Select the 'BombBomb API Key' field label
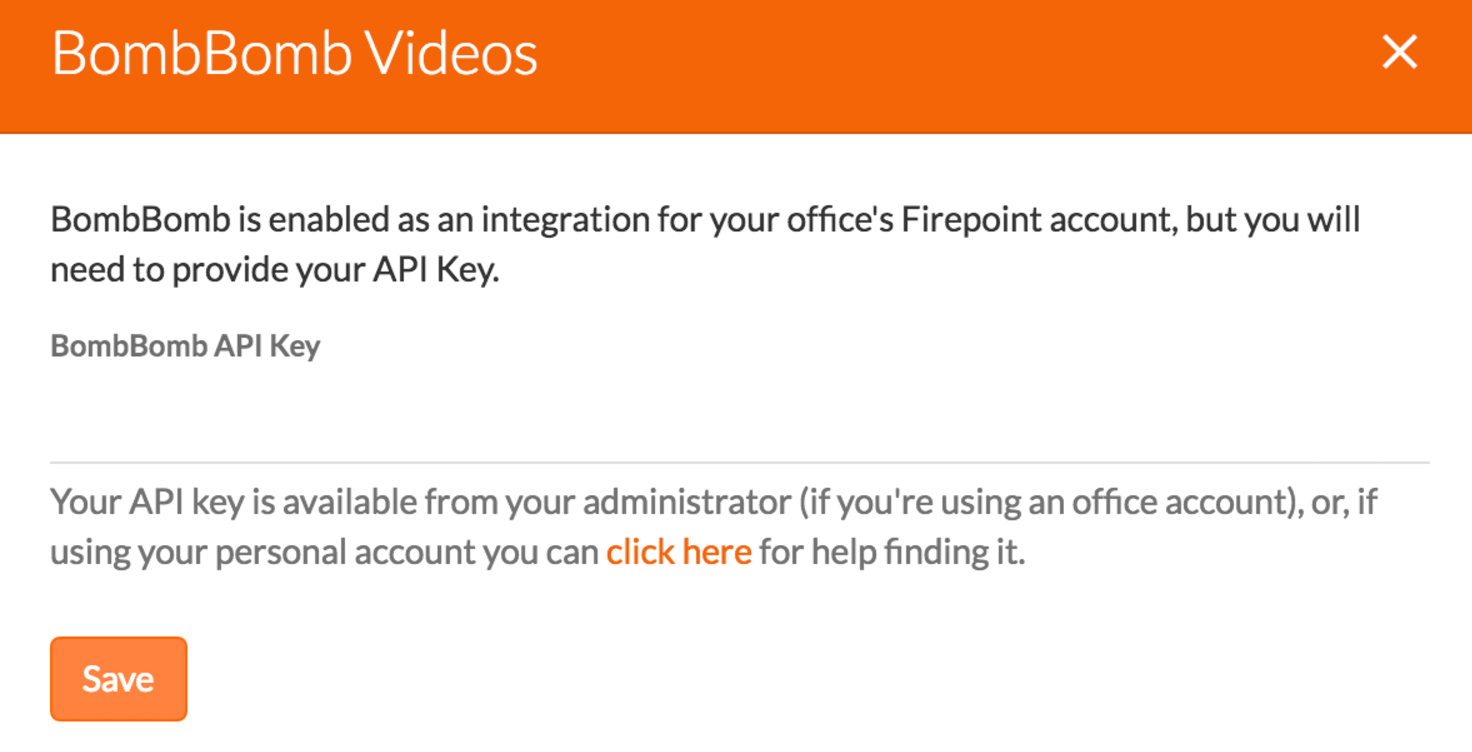Viewport: 1472px width, 752px height. pos(185,346)
